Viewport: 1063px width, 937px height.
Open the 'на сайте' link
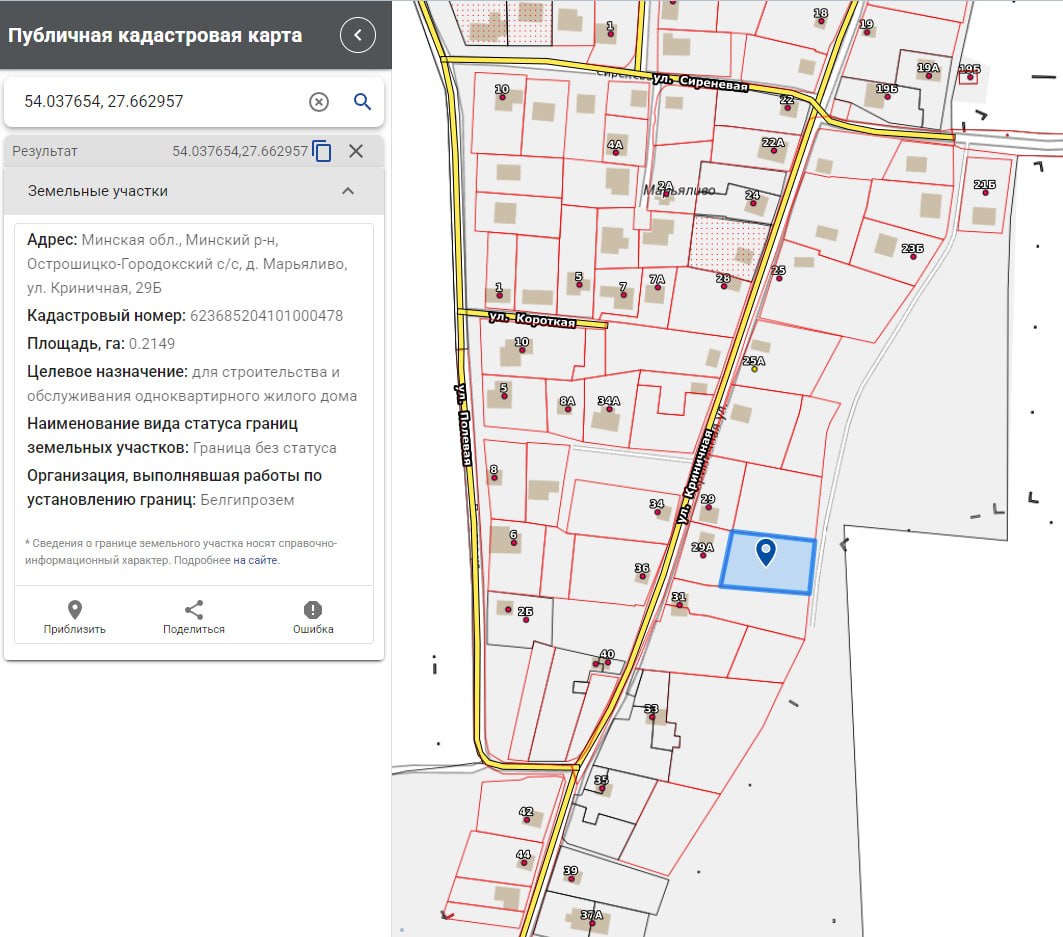coord(256,561)
